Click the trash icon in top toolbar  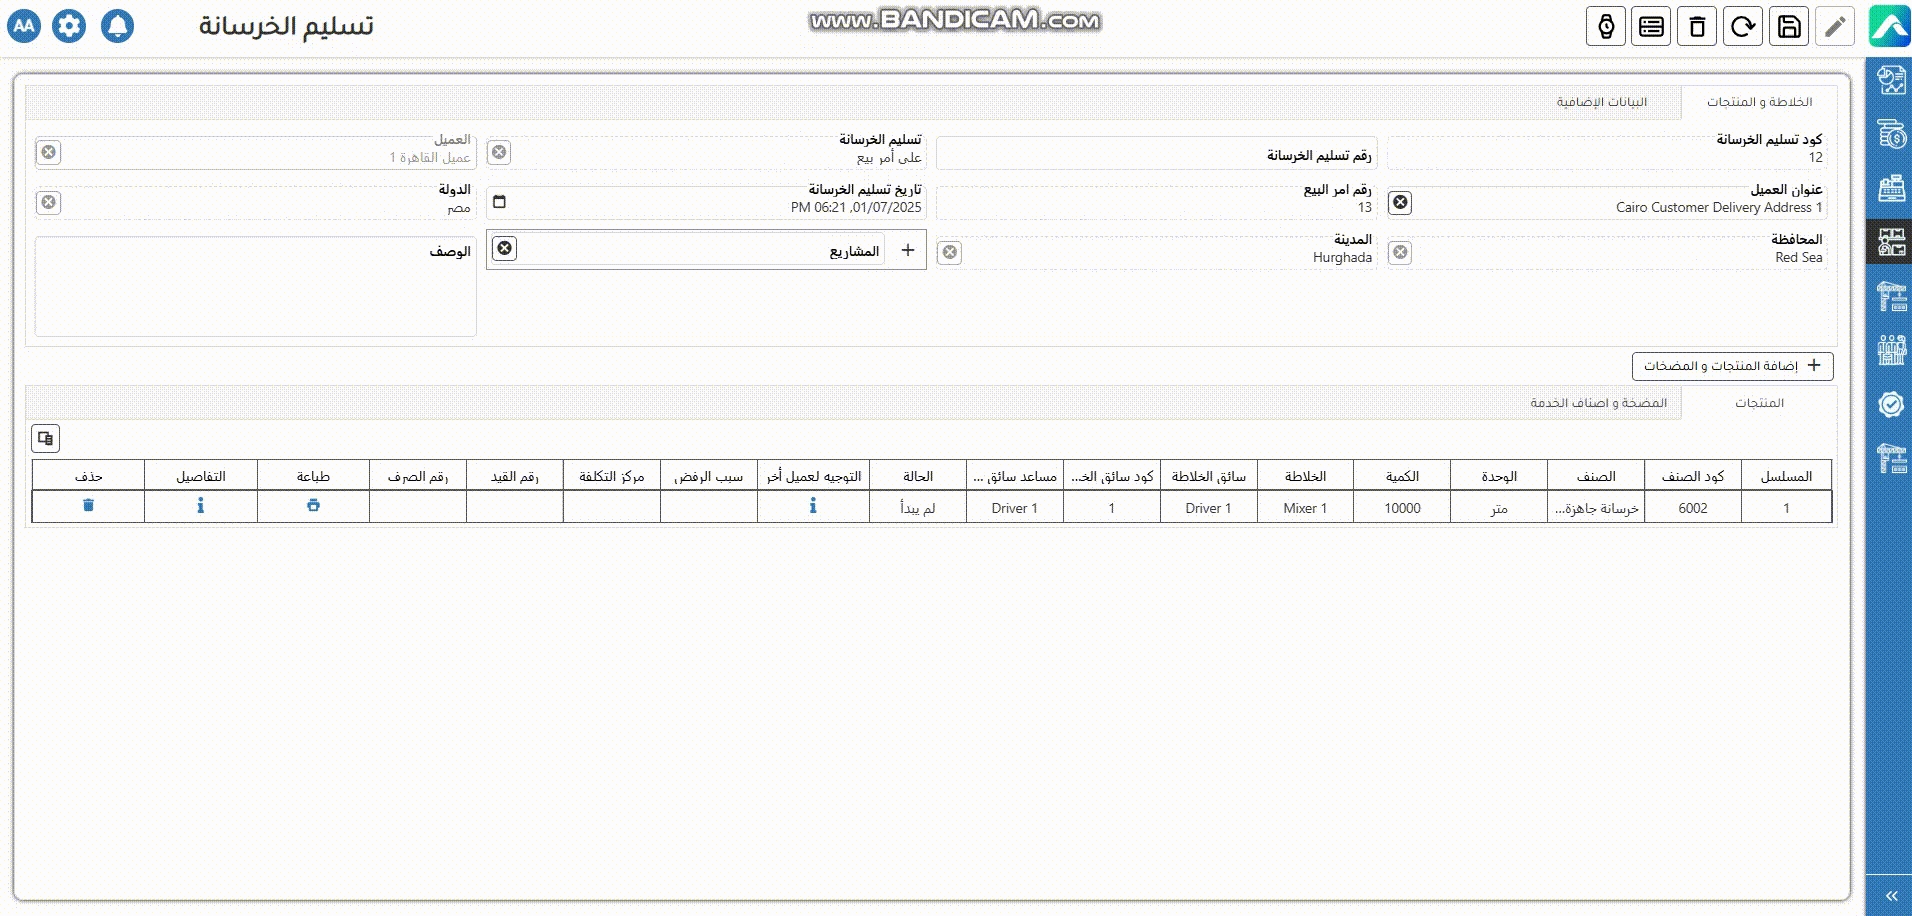tap(1697, 27)
